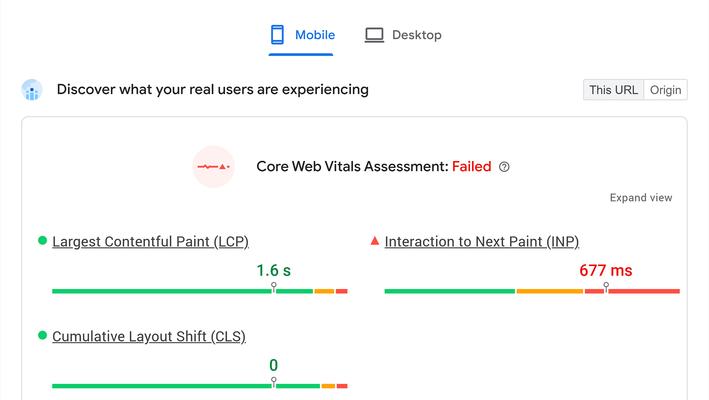Click the CLS distribution bar marker
The image size is (709, 400).
click(x=274, y=382)
